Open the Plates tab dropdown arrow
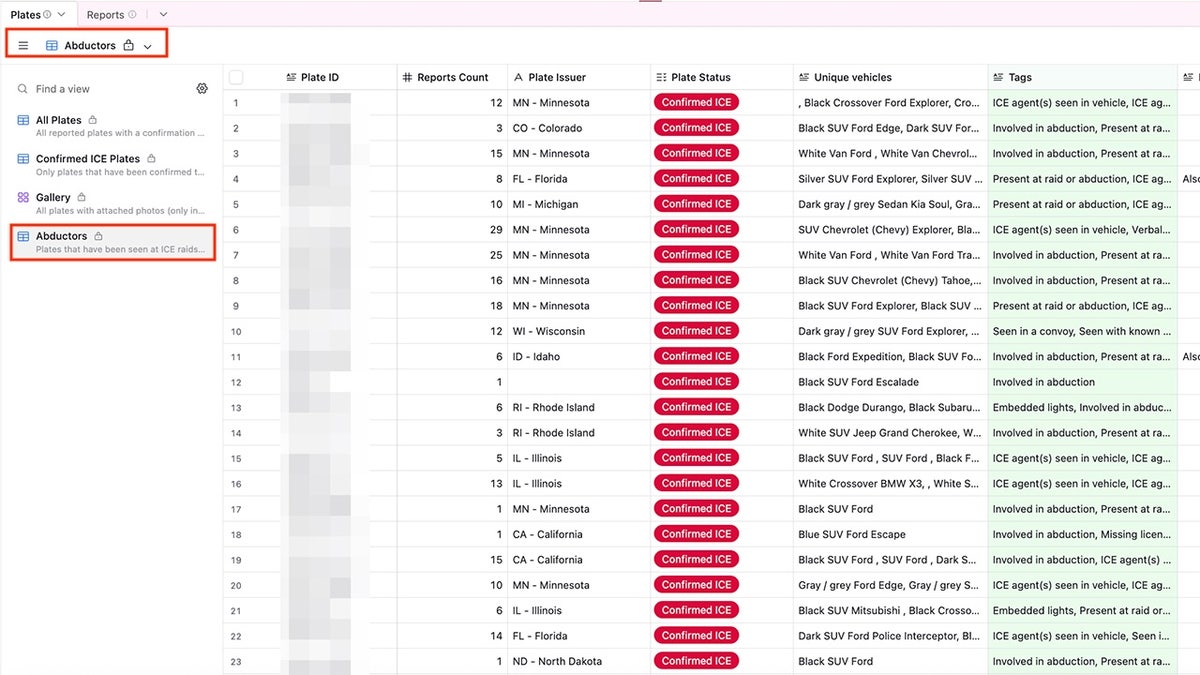Viewport: 1200px width, 675px height. pos(62,15)
